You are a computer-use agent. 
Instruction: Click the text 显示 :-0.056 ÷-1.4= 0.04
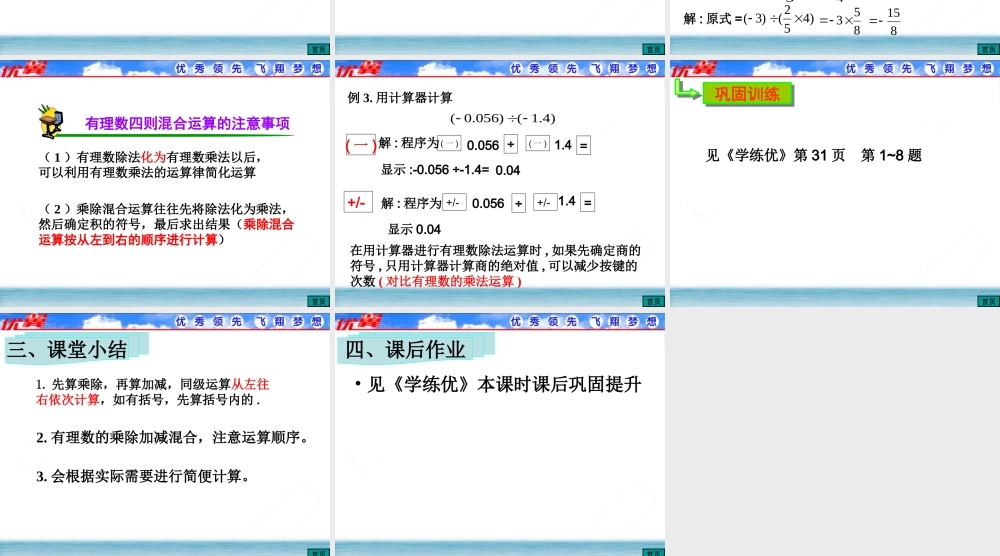[x=450, y=170]
